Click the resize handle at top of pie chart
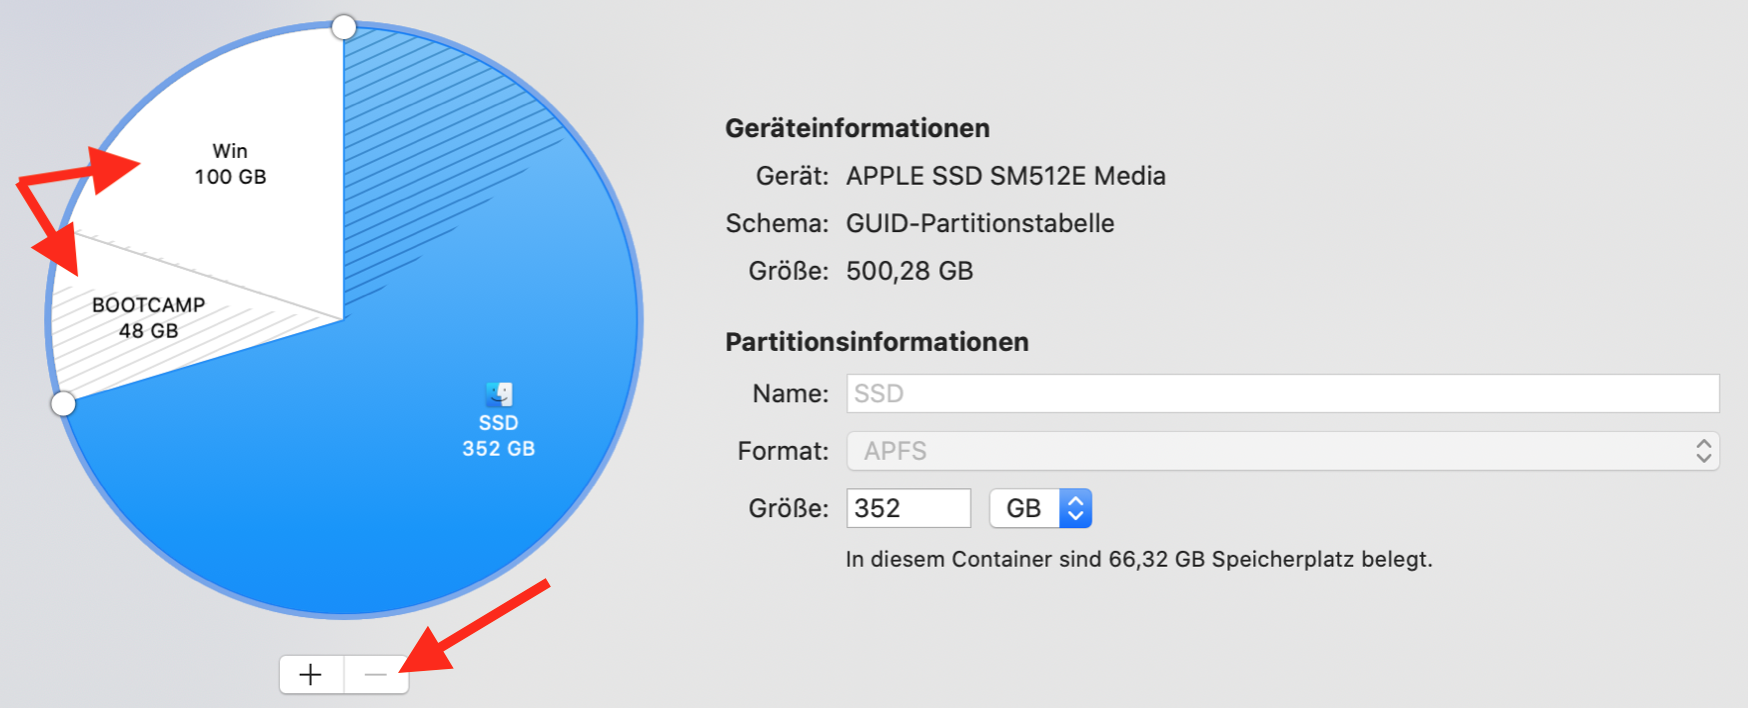Screen dimensions: 1748x708 (344, 27)
